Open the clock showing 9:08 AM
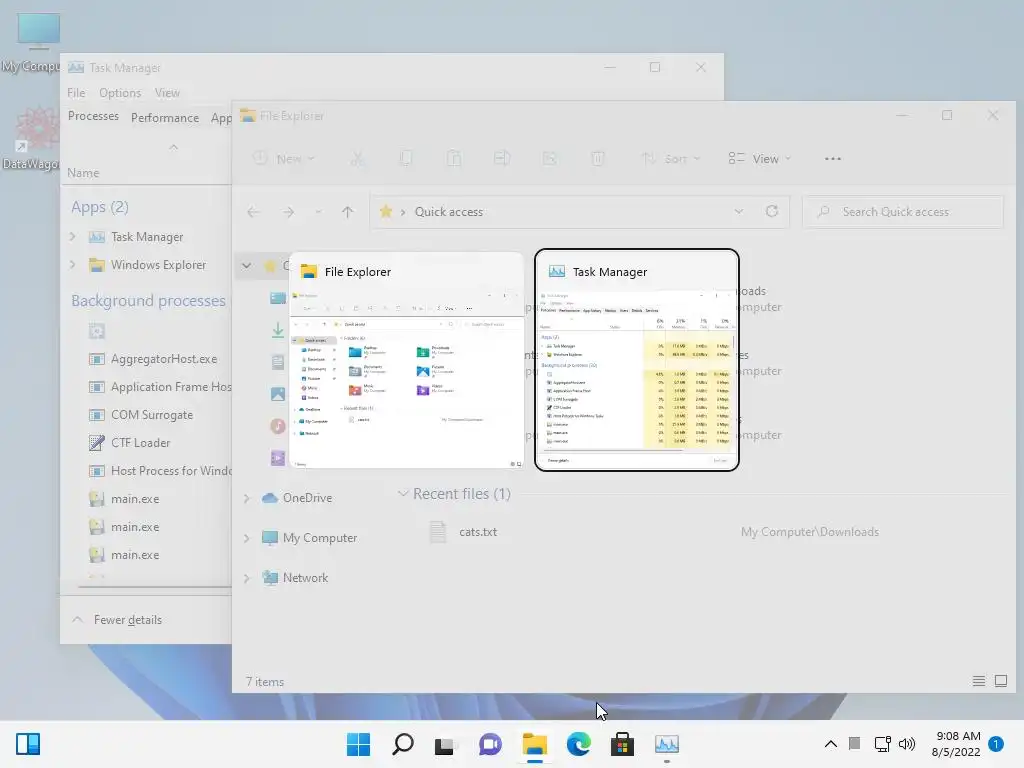The width and height of the screenshot is (1024, 768). 957,744
